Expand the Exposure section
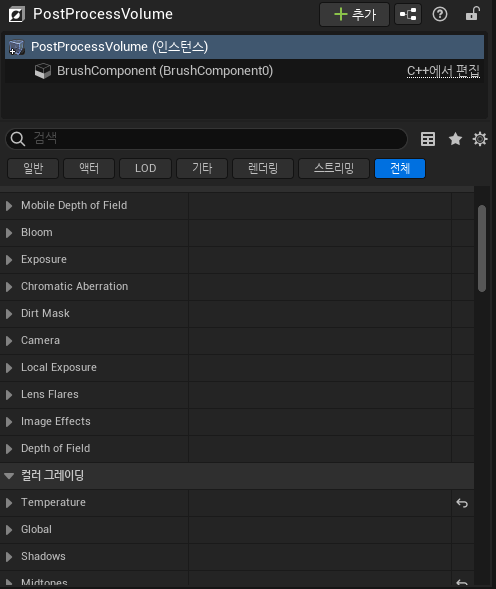The height and width of the screenshot is (589, 496). point(9,260)
